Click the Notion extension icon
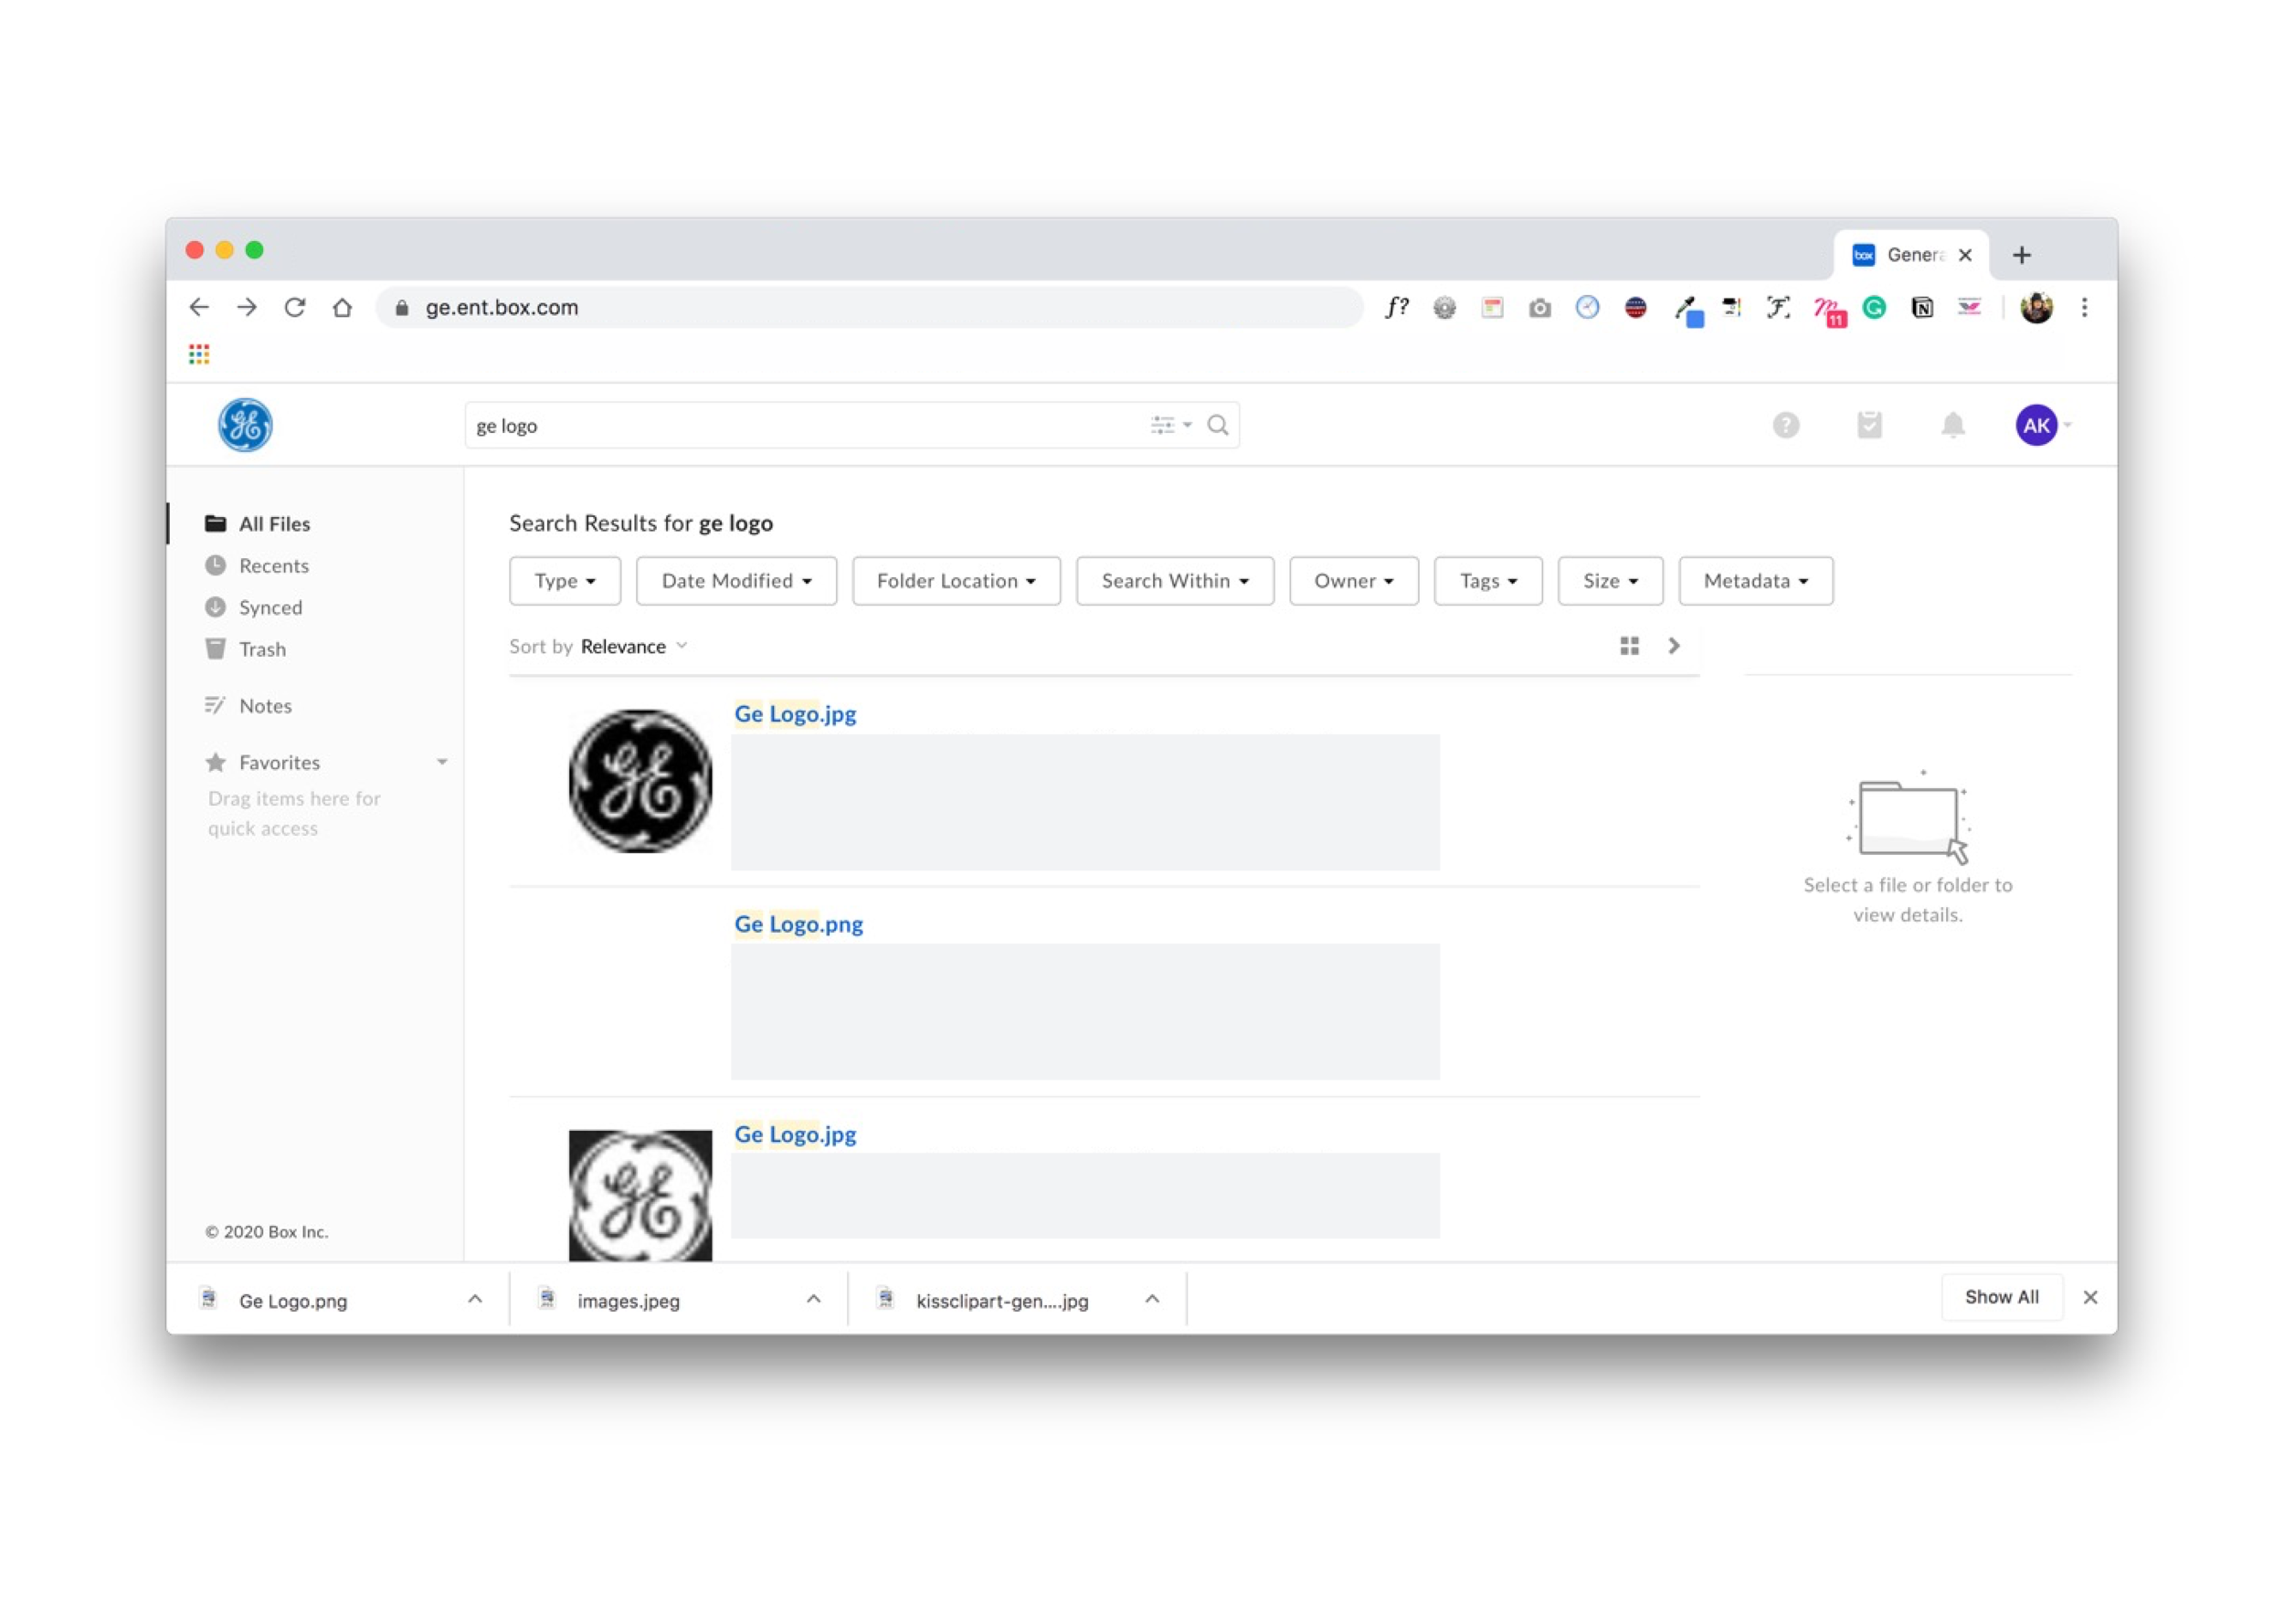Image resolution: width=2284 pixels, height=1624 pixels. [x=1922, y=307]
